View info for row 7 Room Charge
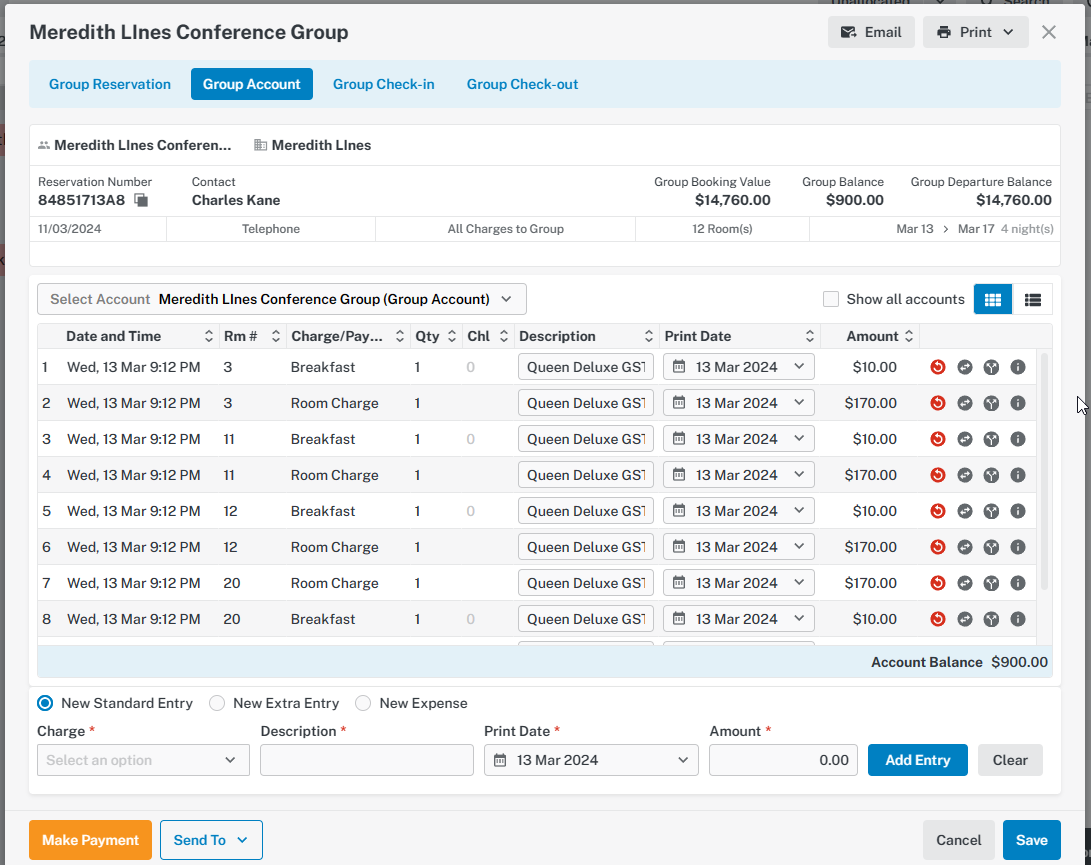The height and width of the screenshot is (865, 1091). click(x=1017, y=583)
